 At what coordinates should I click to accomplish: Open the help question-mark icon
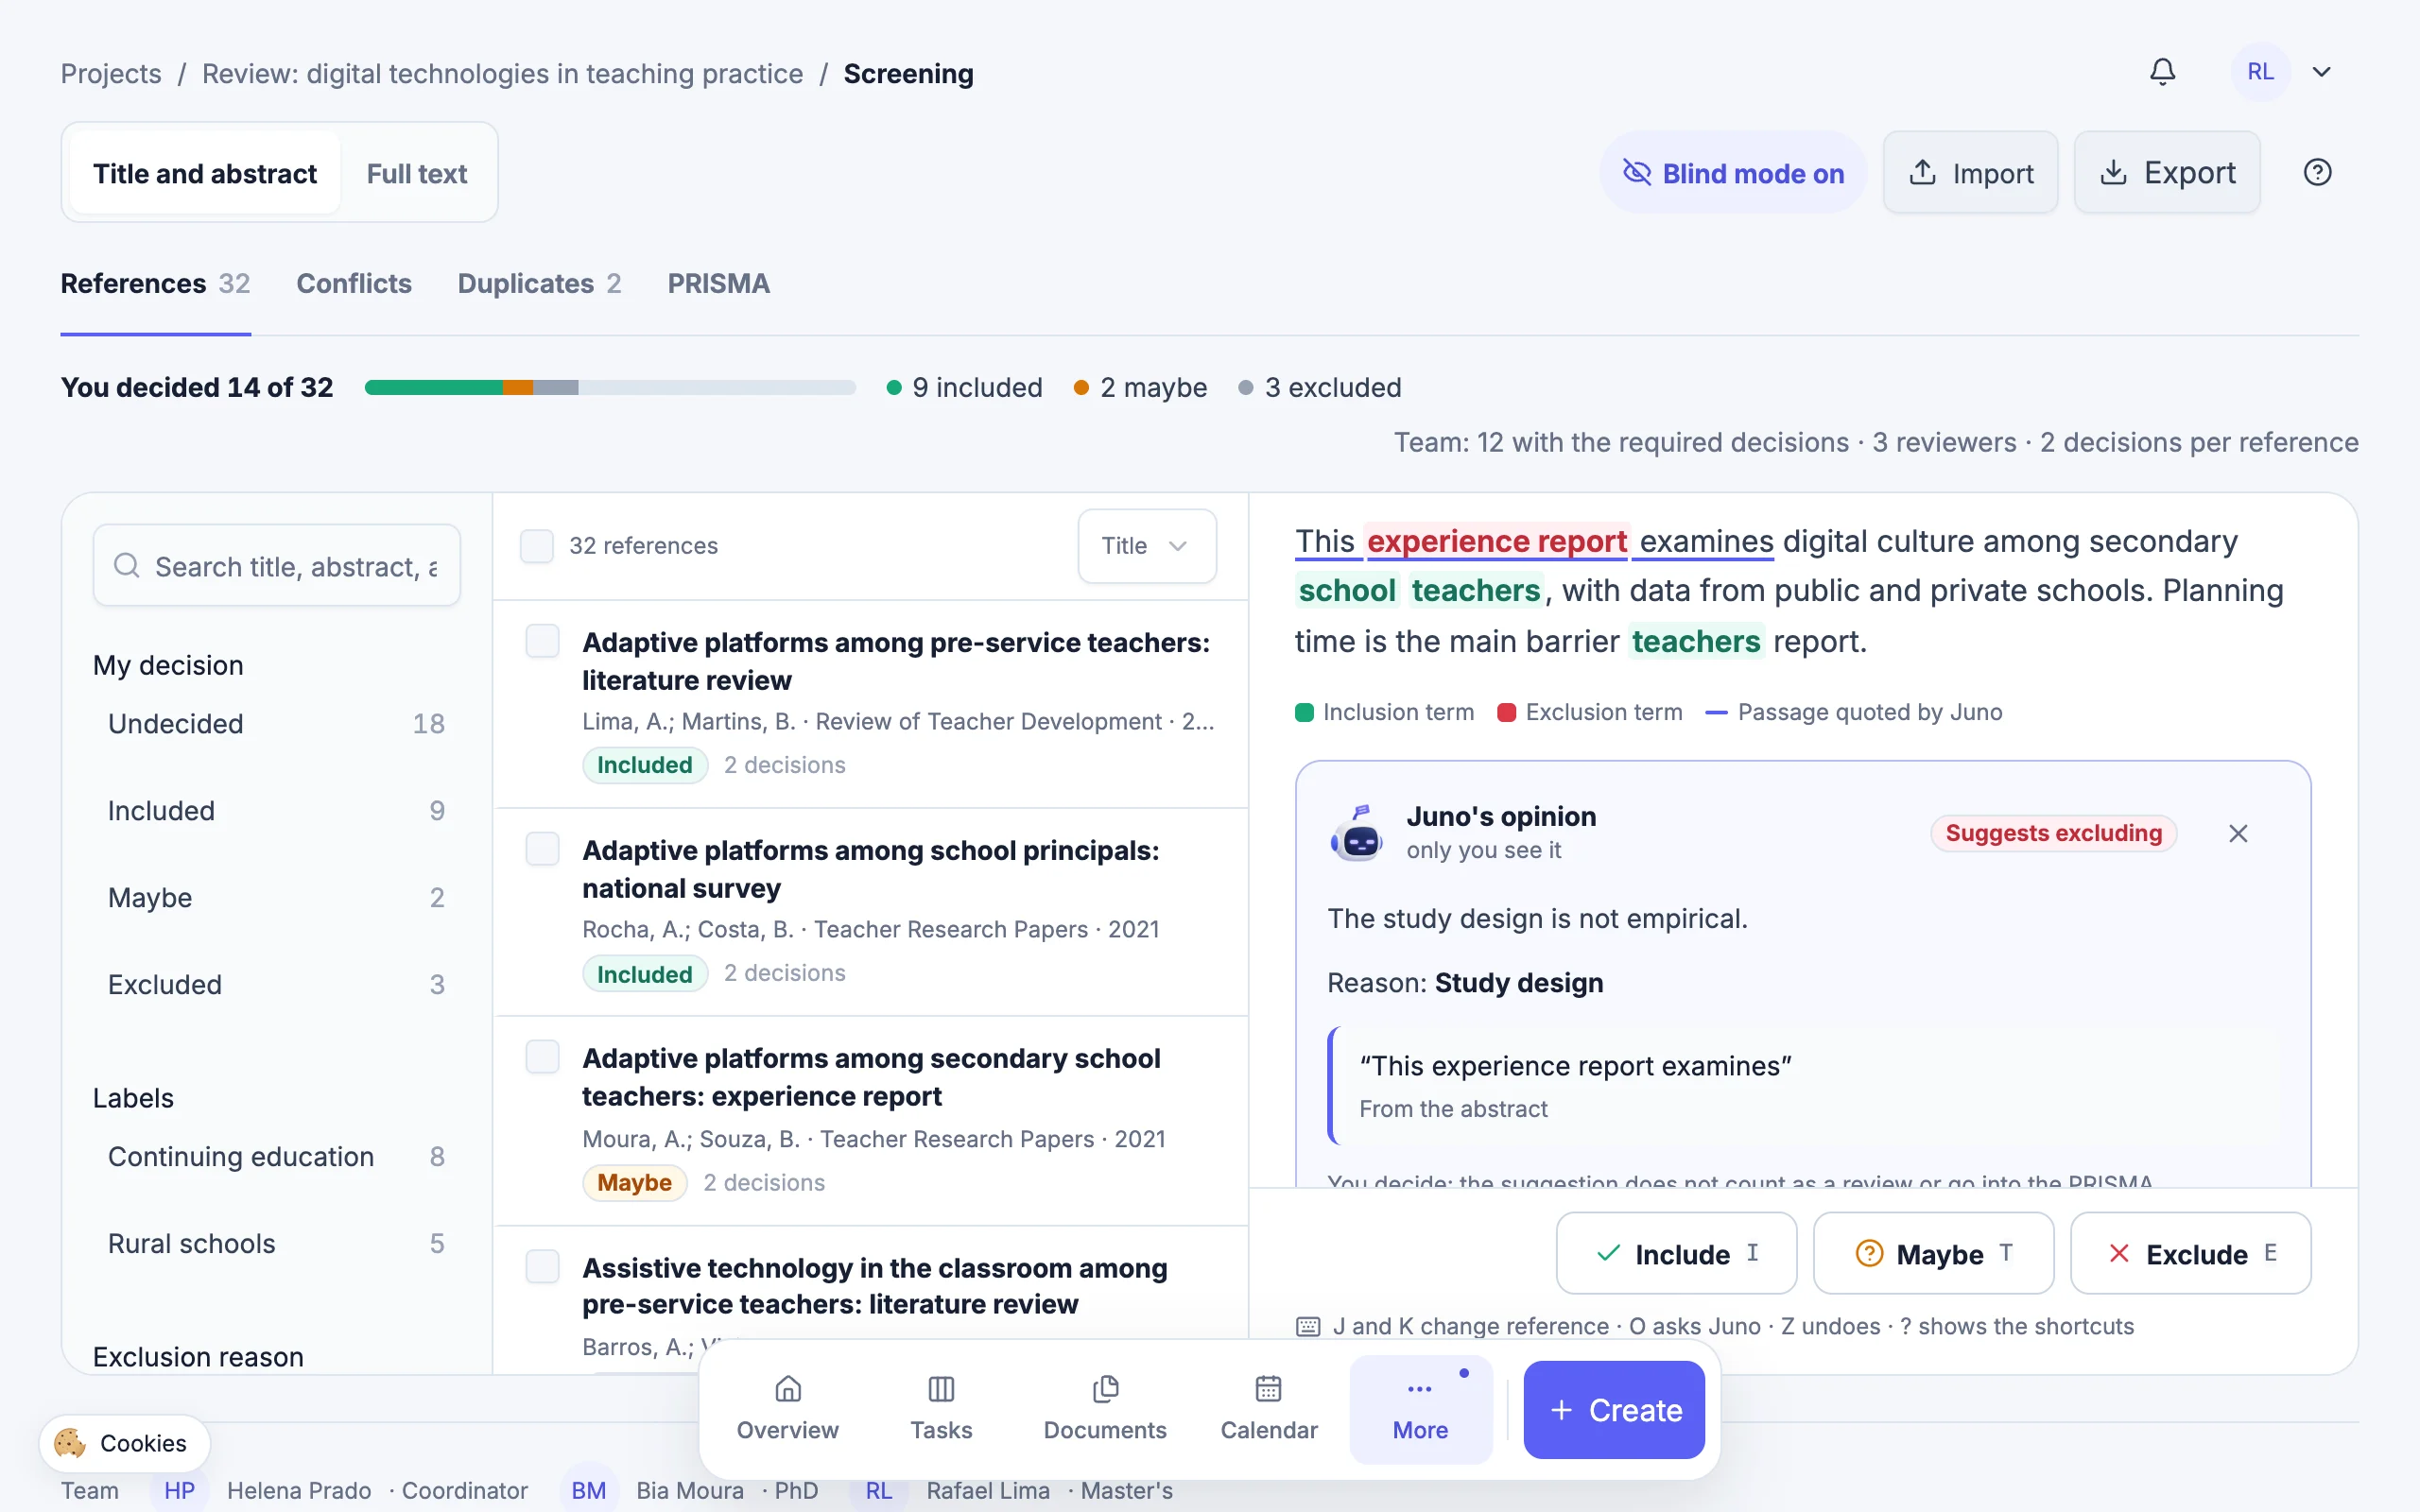(2317, 172)
